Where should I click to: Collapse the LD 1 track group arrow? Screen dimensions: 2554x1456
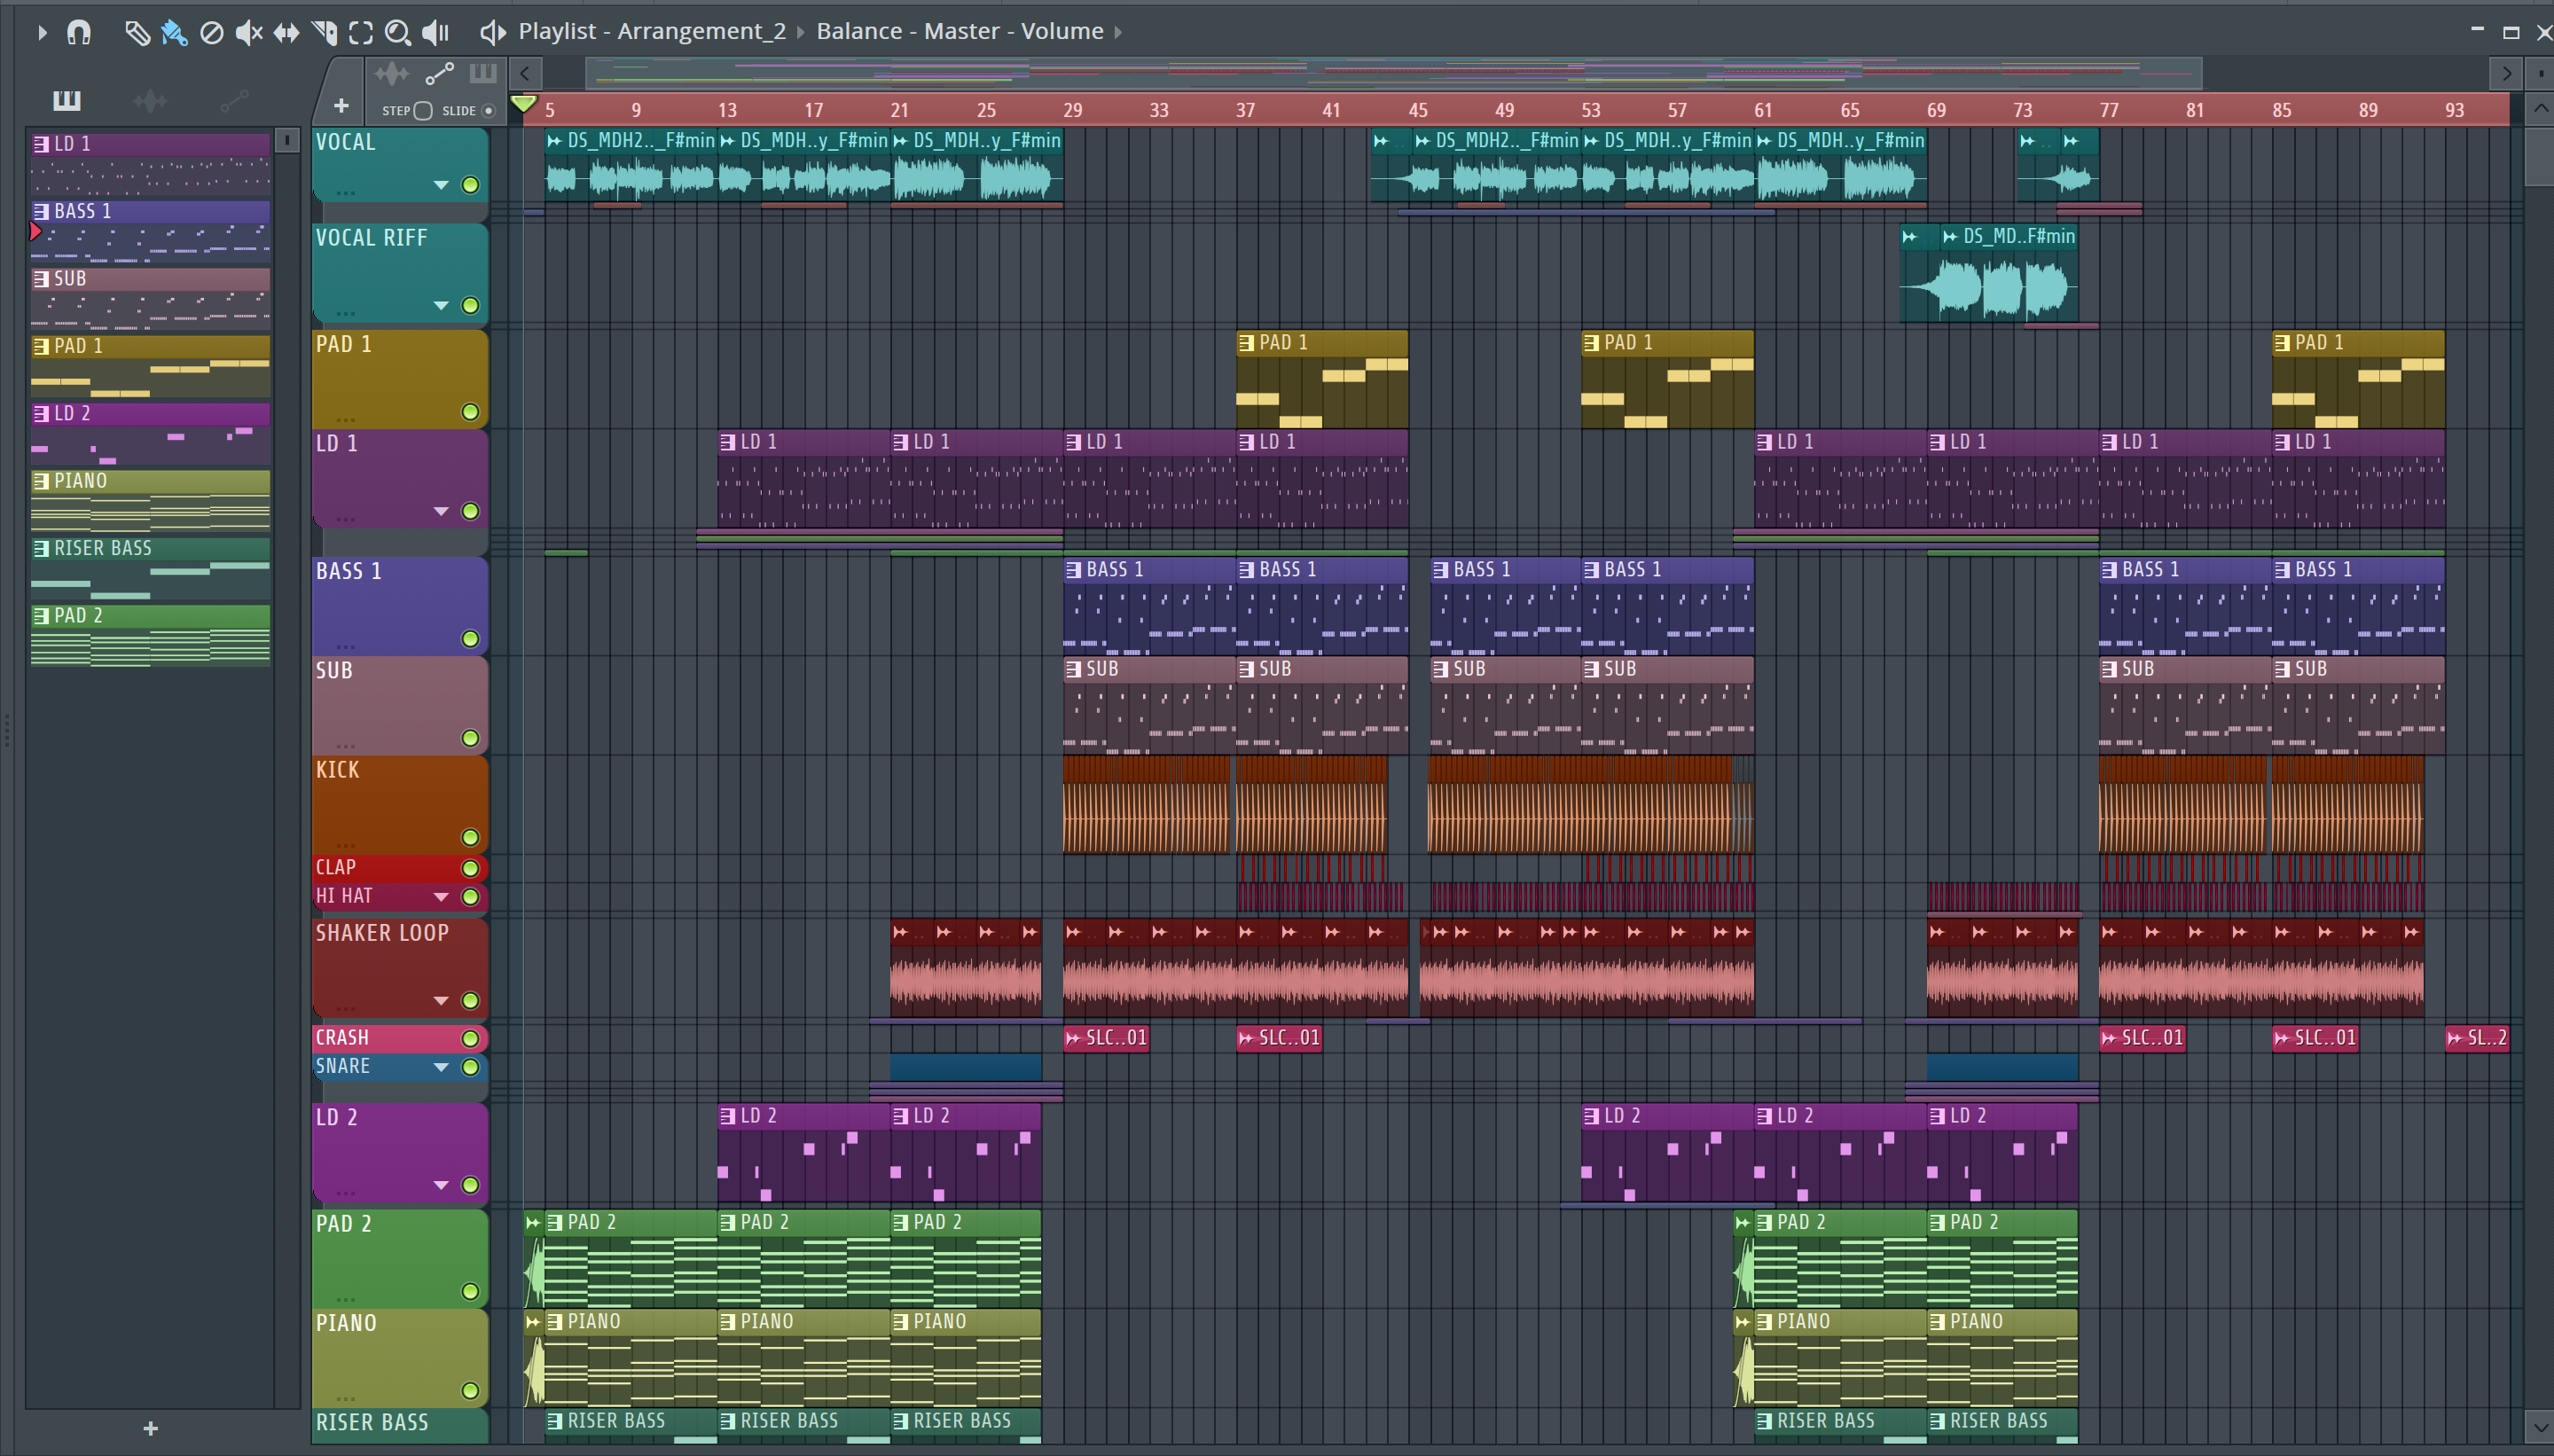coord(441,511)
